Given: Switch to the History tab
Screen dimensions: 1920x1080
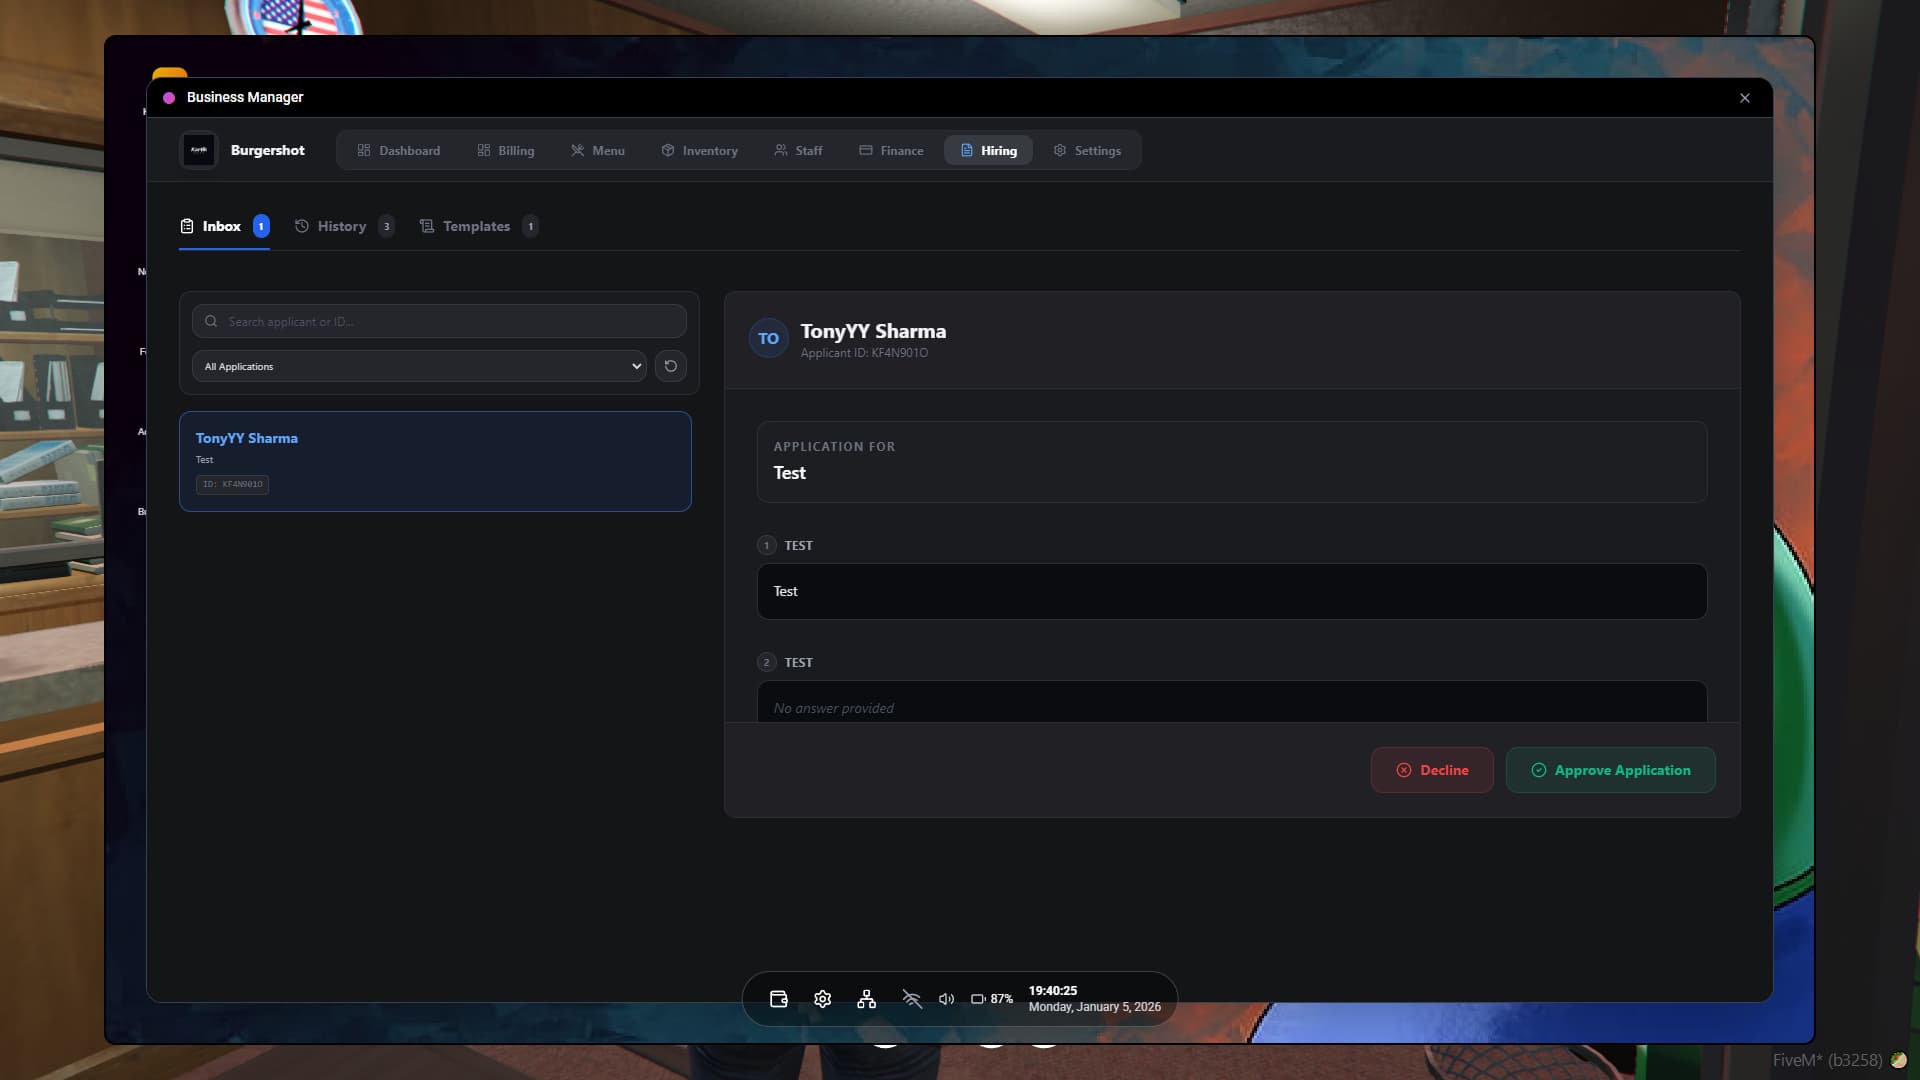Looking at the screenshot, I should 342,226.
